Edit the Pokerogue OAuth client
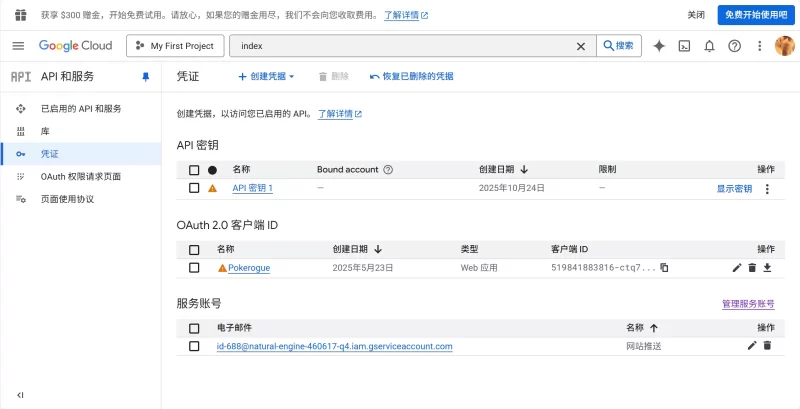The image size is (800, 409). point(737,268)
